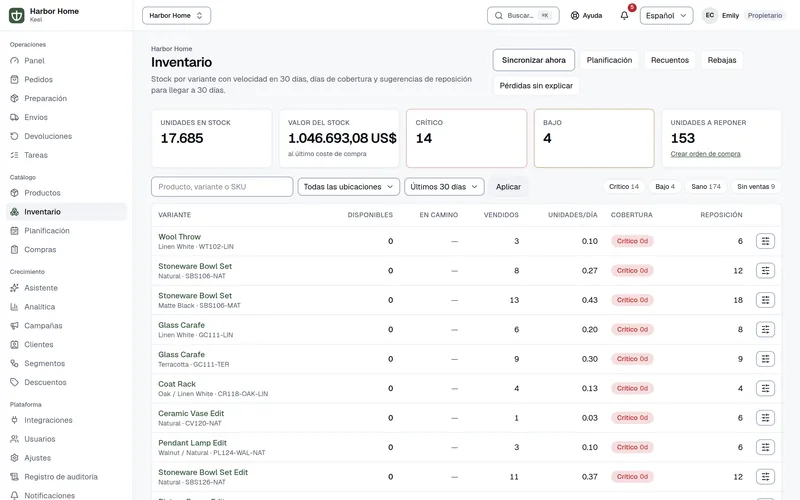Open notifications bell in top bar
Image resolution: width=800 pixels, height=500 pixels.
pos(624,15)
